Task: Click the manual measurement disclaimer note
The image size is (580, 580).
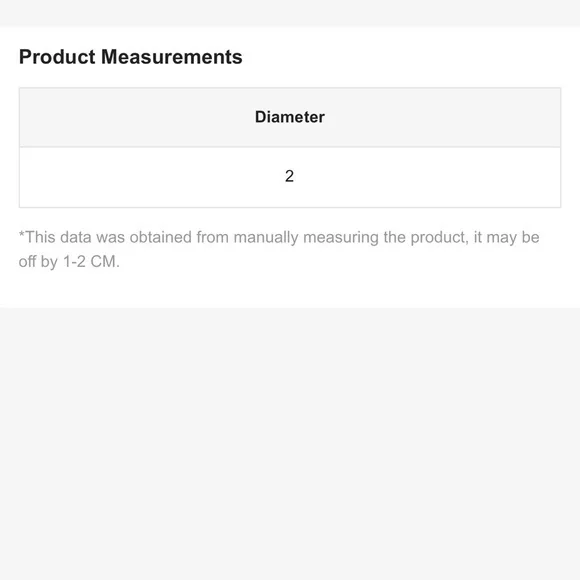Action: [279, 249]
